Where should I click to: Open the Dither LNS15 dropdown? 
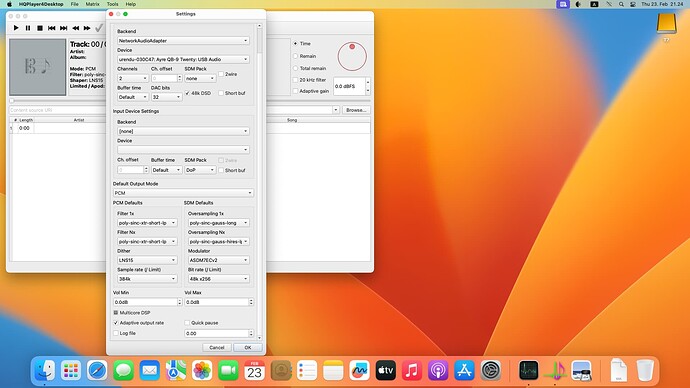(147, 260)
